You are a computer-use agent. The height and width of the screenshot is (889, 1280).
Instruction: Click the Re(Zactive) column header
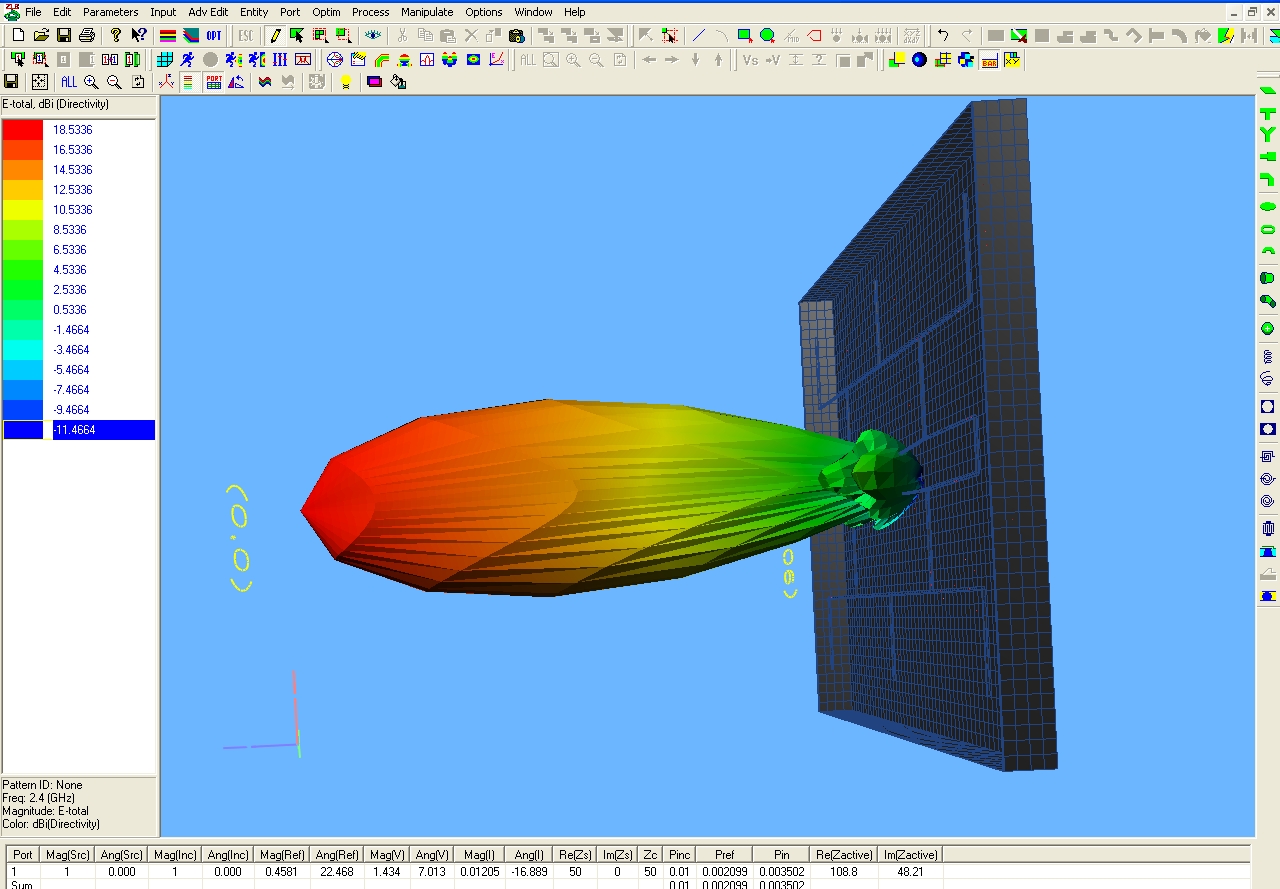[845, 854]
